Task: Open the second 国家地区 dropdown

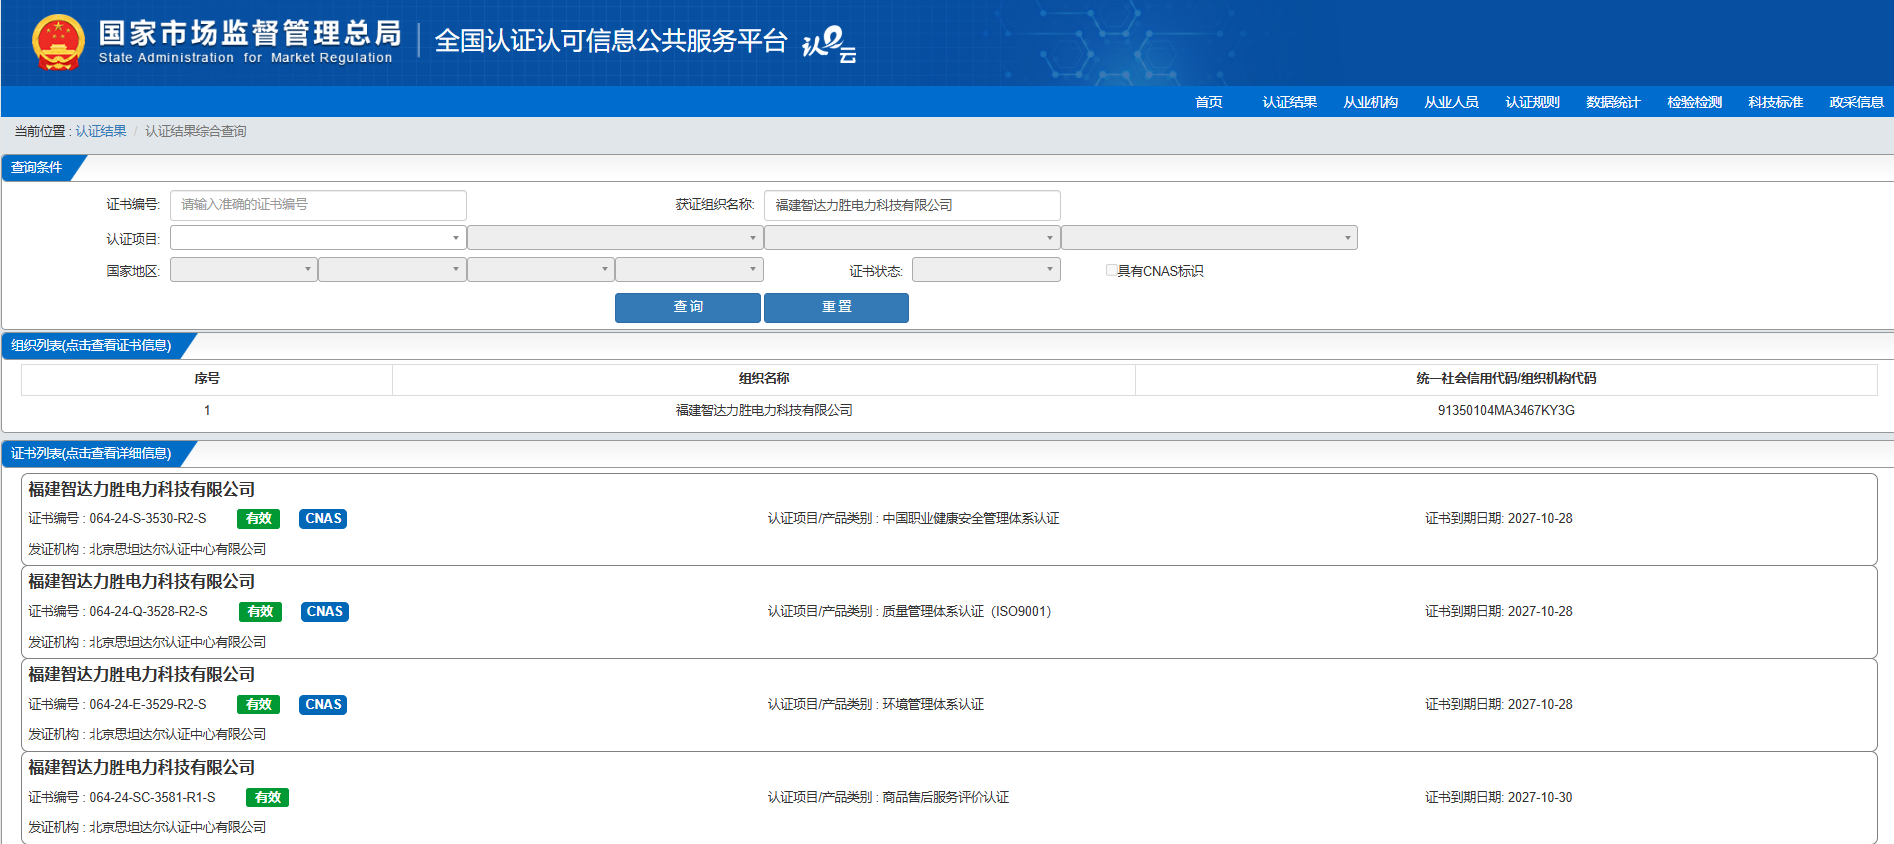Action: [392, 270]
